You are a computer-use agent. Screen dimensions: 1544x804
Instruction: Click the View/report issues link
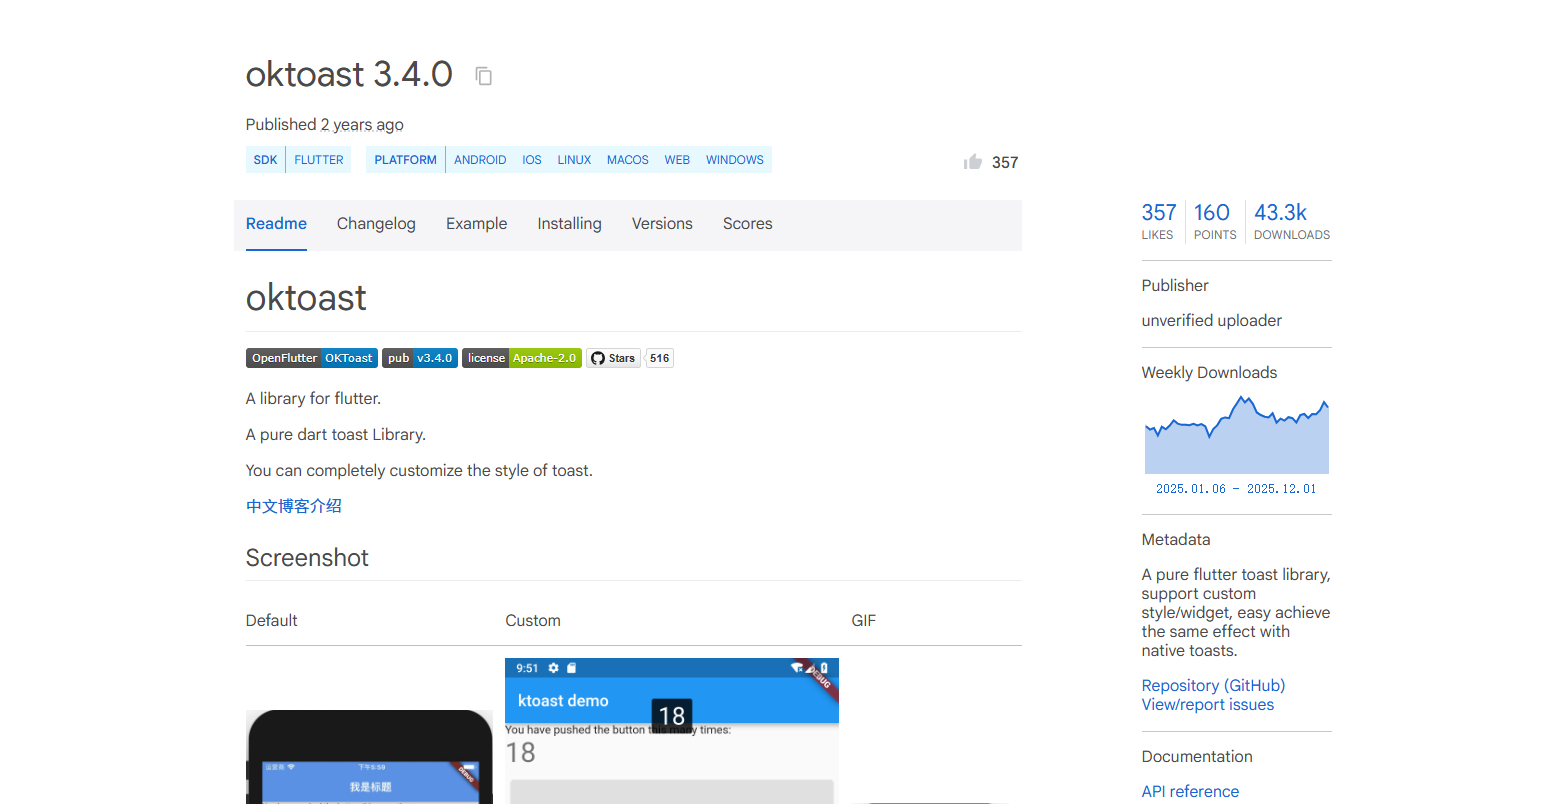point(1207,704)
